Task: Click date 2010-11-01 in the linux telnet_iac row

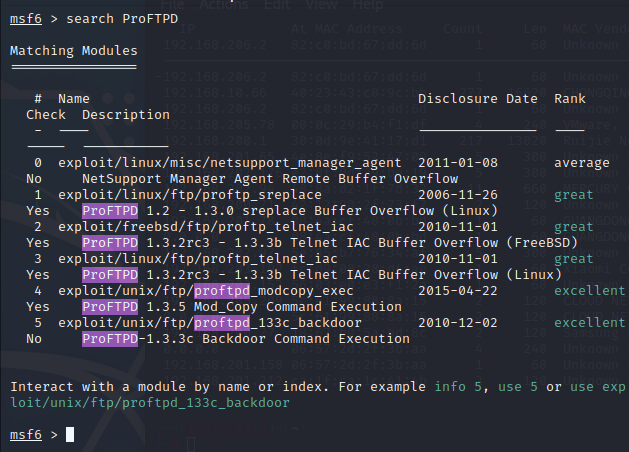Action: 458,259
